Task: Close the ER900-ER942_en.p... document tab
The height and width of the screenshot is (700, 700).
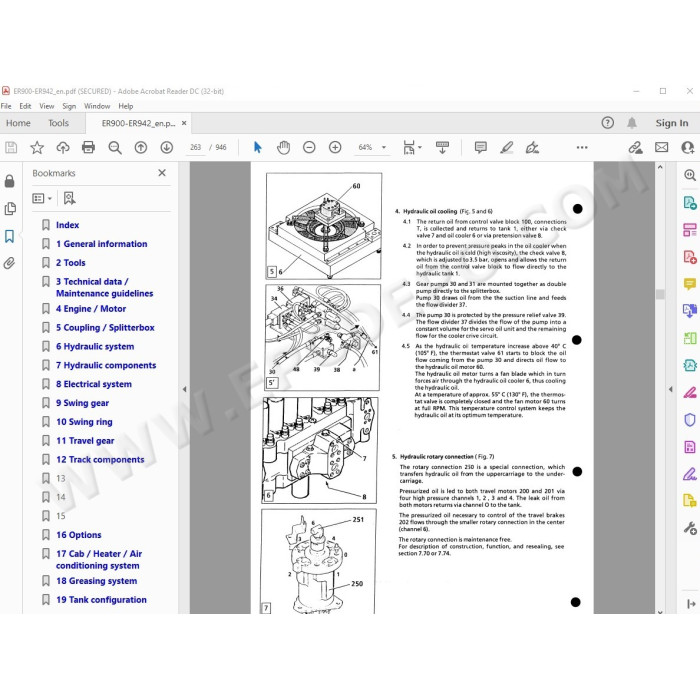Action: pos(184,123)
